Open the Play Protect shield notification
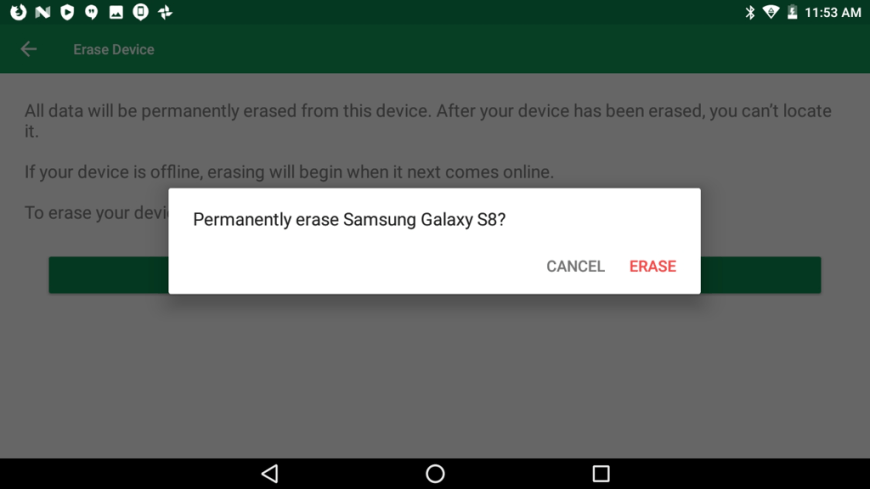Image resolution: width=870 pixels, height=489 pixels. coord(67,12)
